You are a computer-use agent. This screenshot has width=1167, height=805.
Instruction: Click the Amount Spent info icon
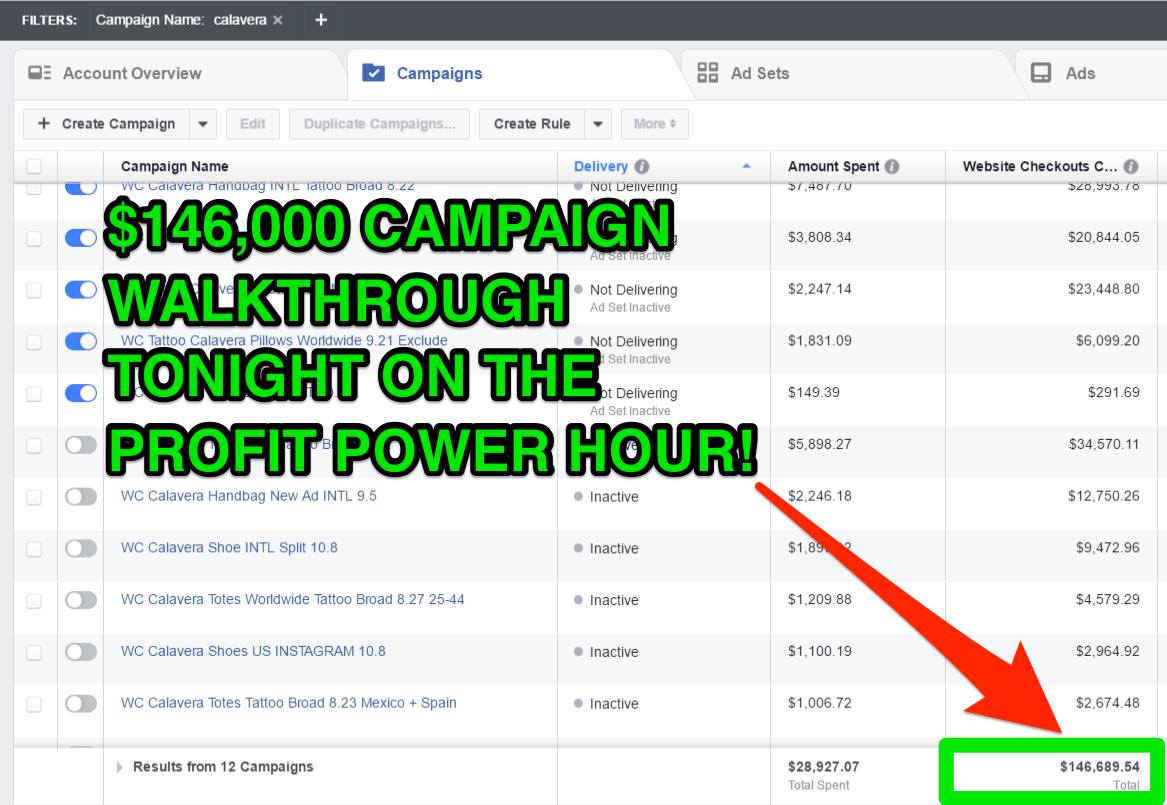891,167
